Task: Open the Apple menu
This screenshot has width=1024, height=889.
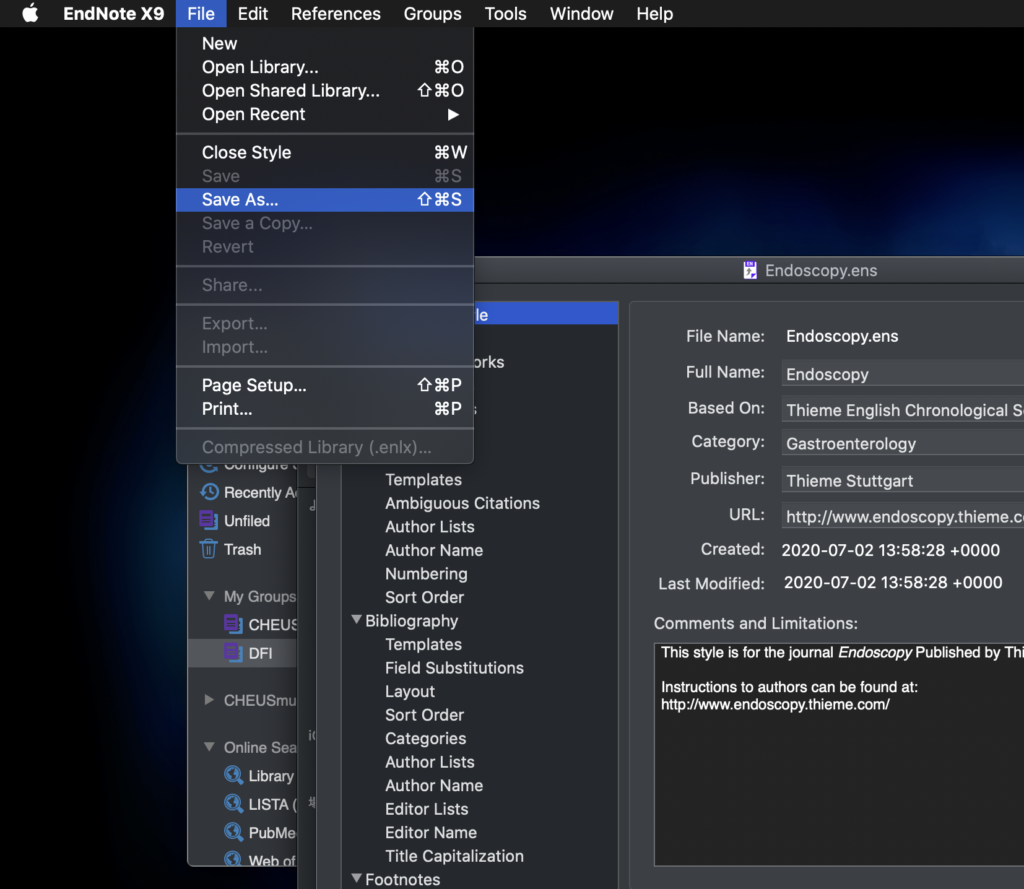Action: (x=30, y=13)
